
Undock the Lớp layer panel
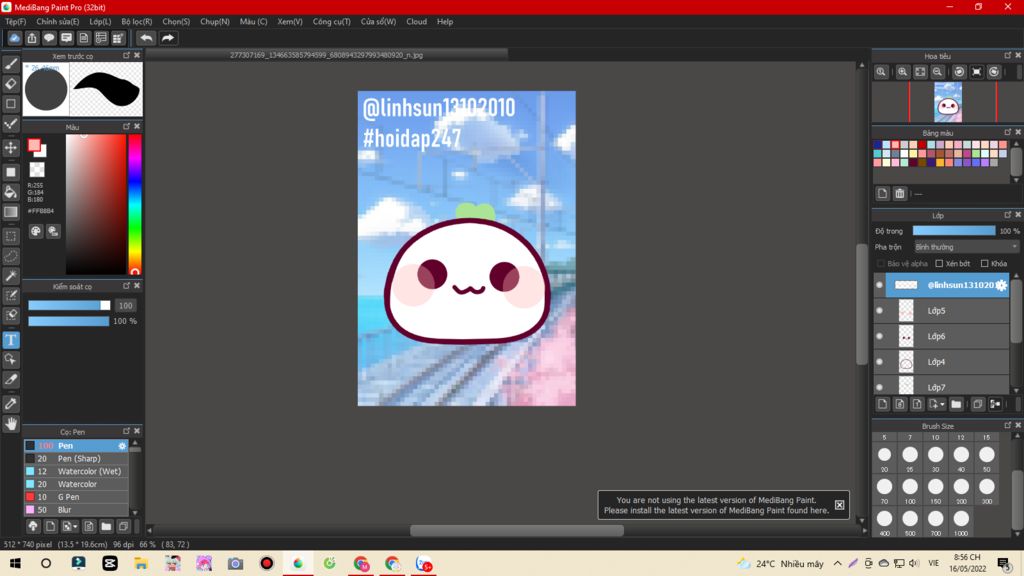(1008, 215)
